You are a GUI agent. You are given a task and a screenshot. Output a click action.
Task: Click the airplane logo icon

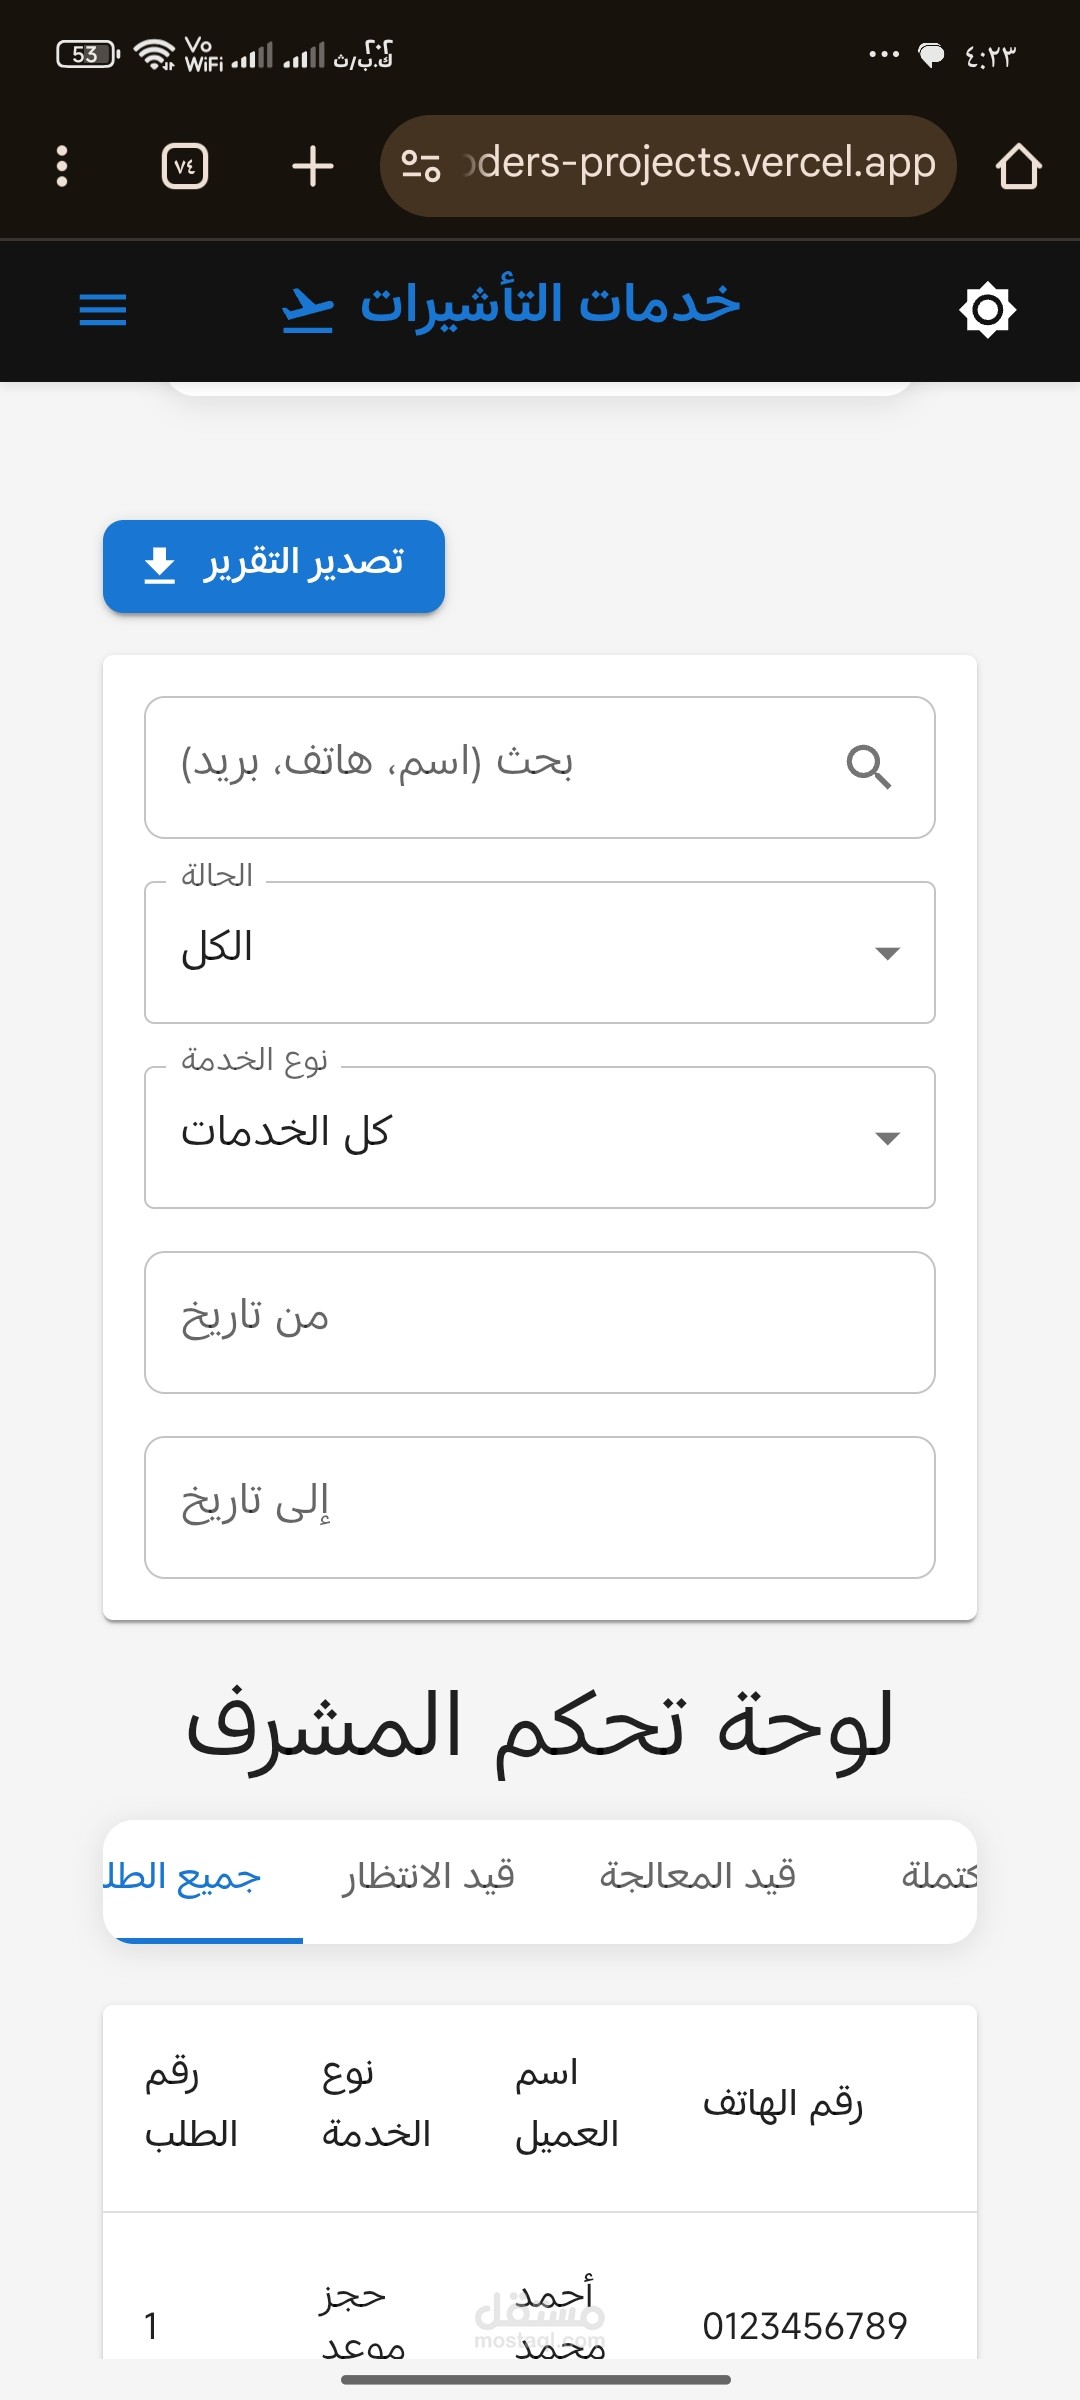pos(308,310)
